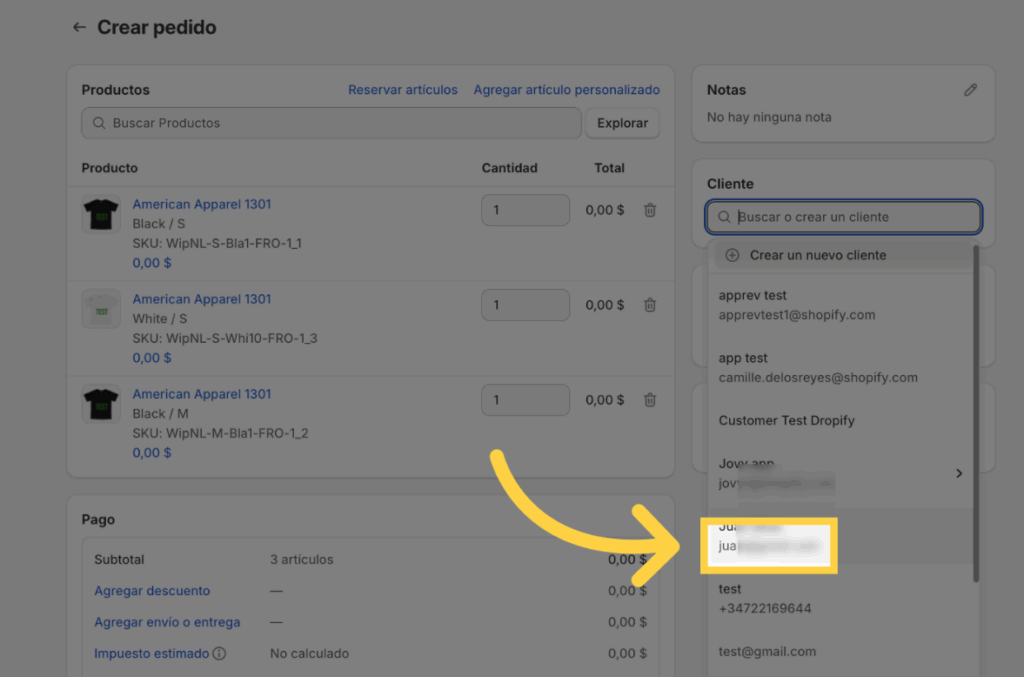The width and height of the screenshot is (1024, 677).
Task: Click the Explorar button
Action: point(622,123)
